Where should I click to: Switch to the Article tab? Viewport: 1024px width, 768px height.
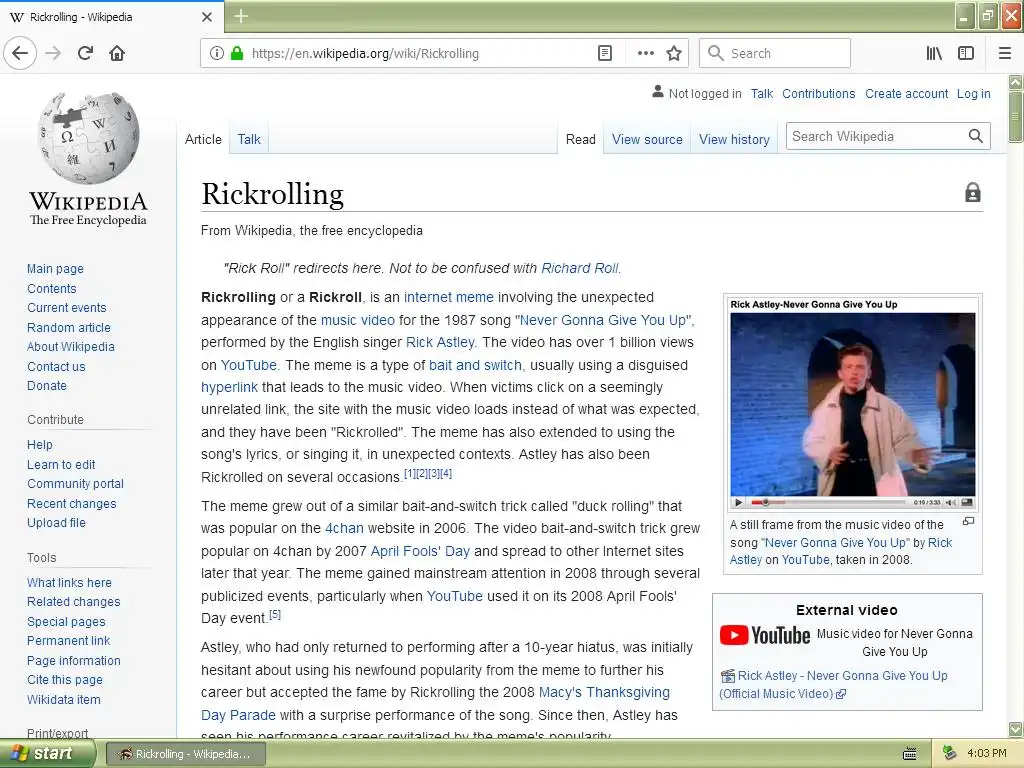tap(203, 139)
